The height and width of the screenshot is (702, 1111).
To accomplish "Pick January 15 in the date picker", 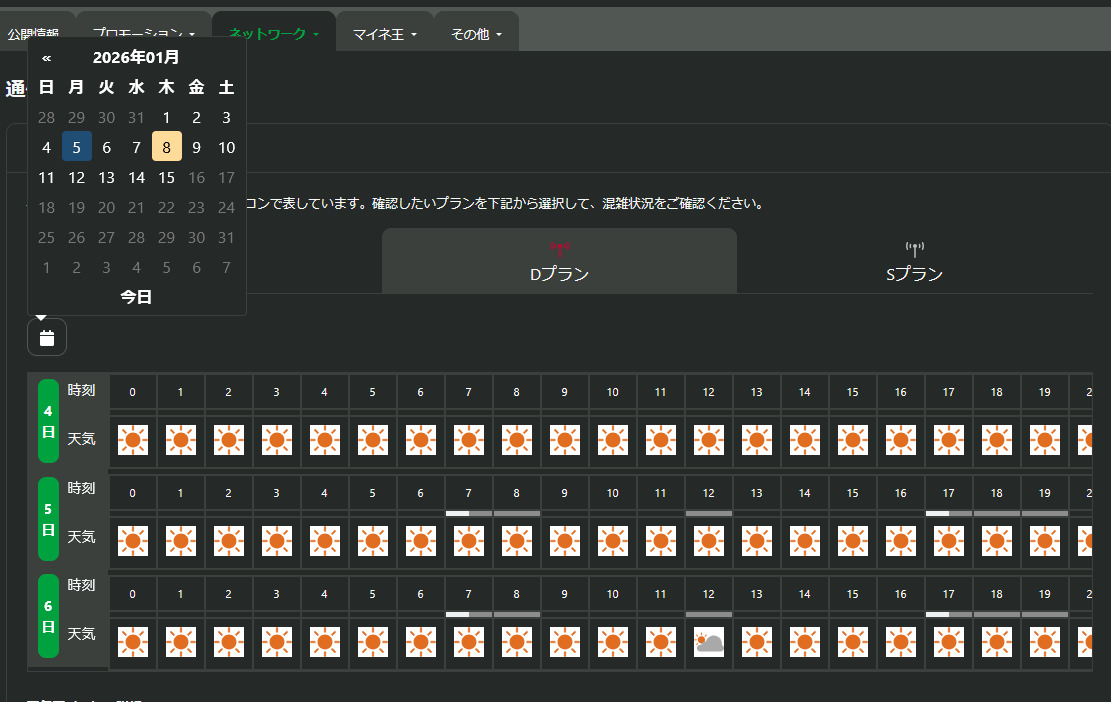I will pos(167,178).
